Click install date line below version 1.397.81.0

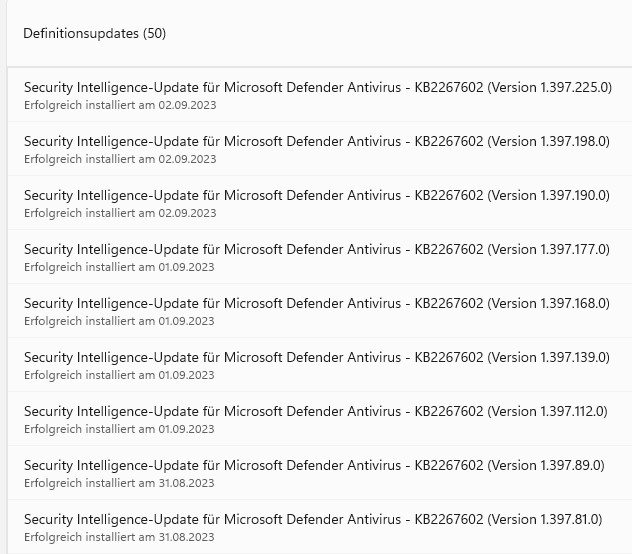119,537
